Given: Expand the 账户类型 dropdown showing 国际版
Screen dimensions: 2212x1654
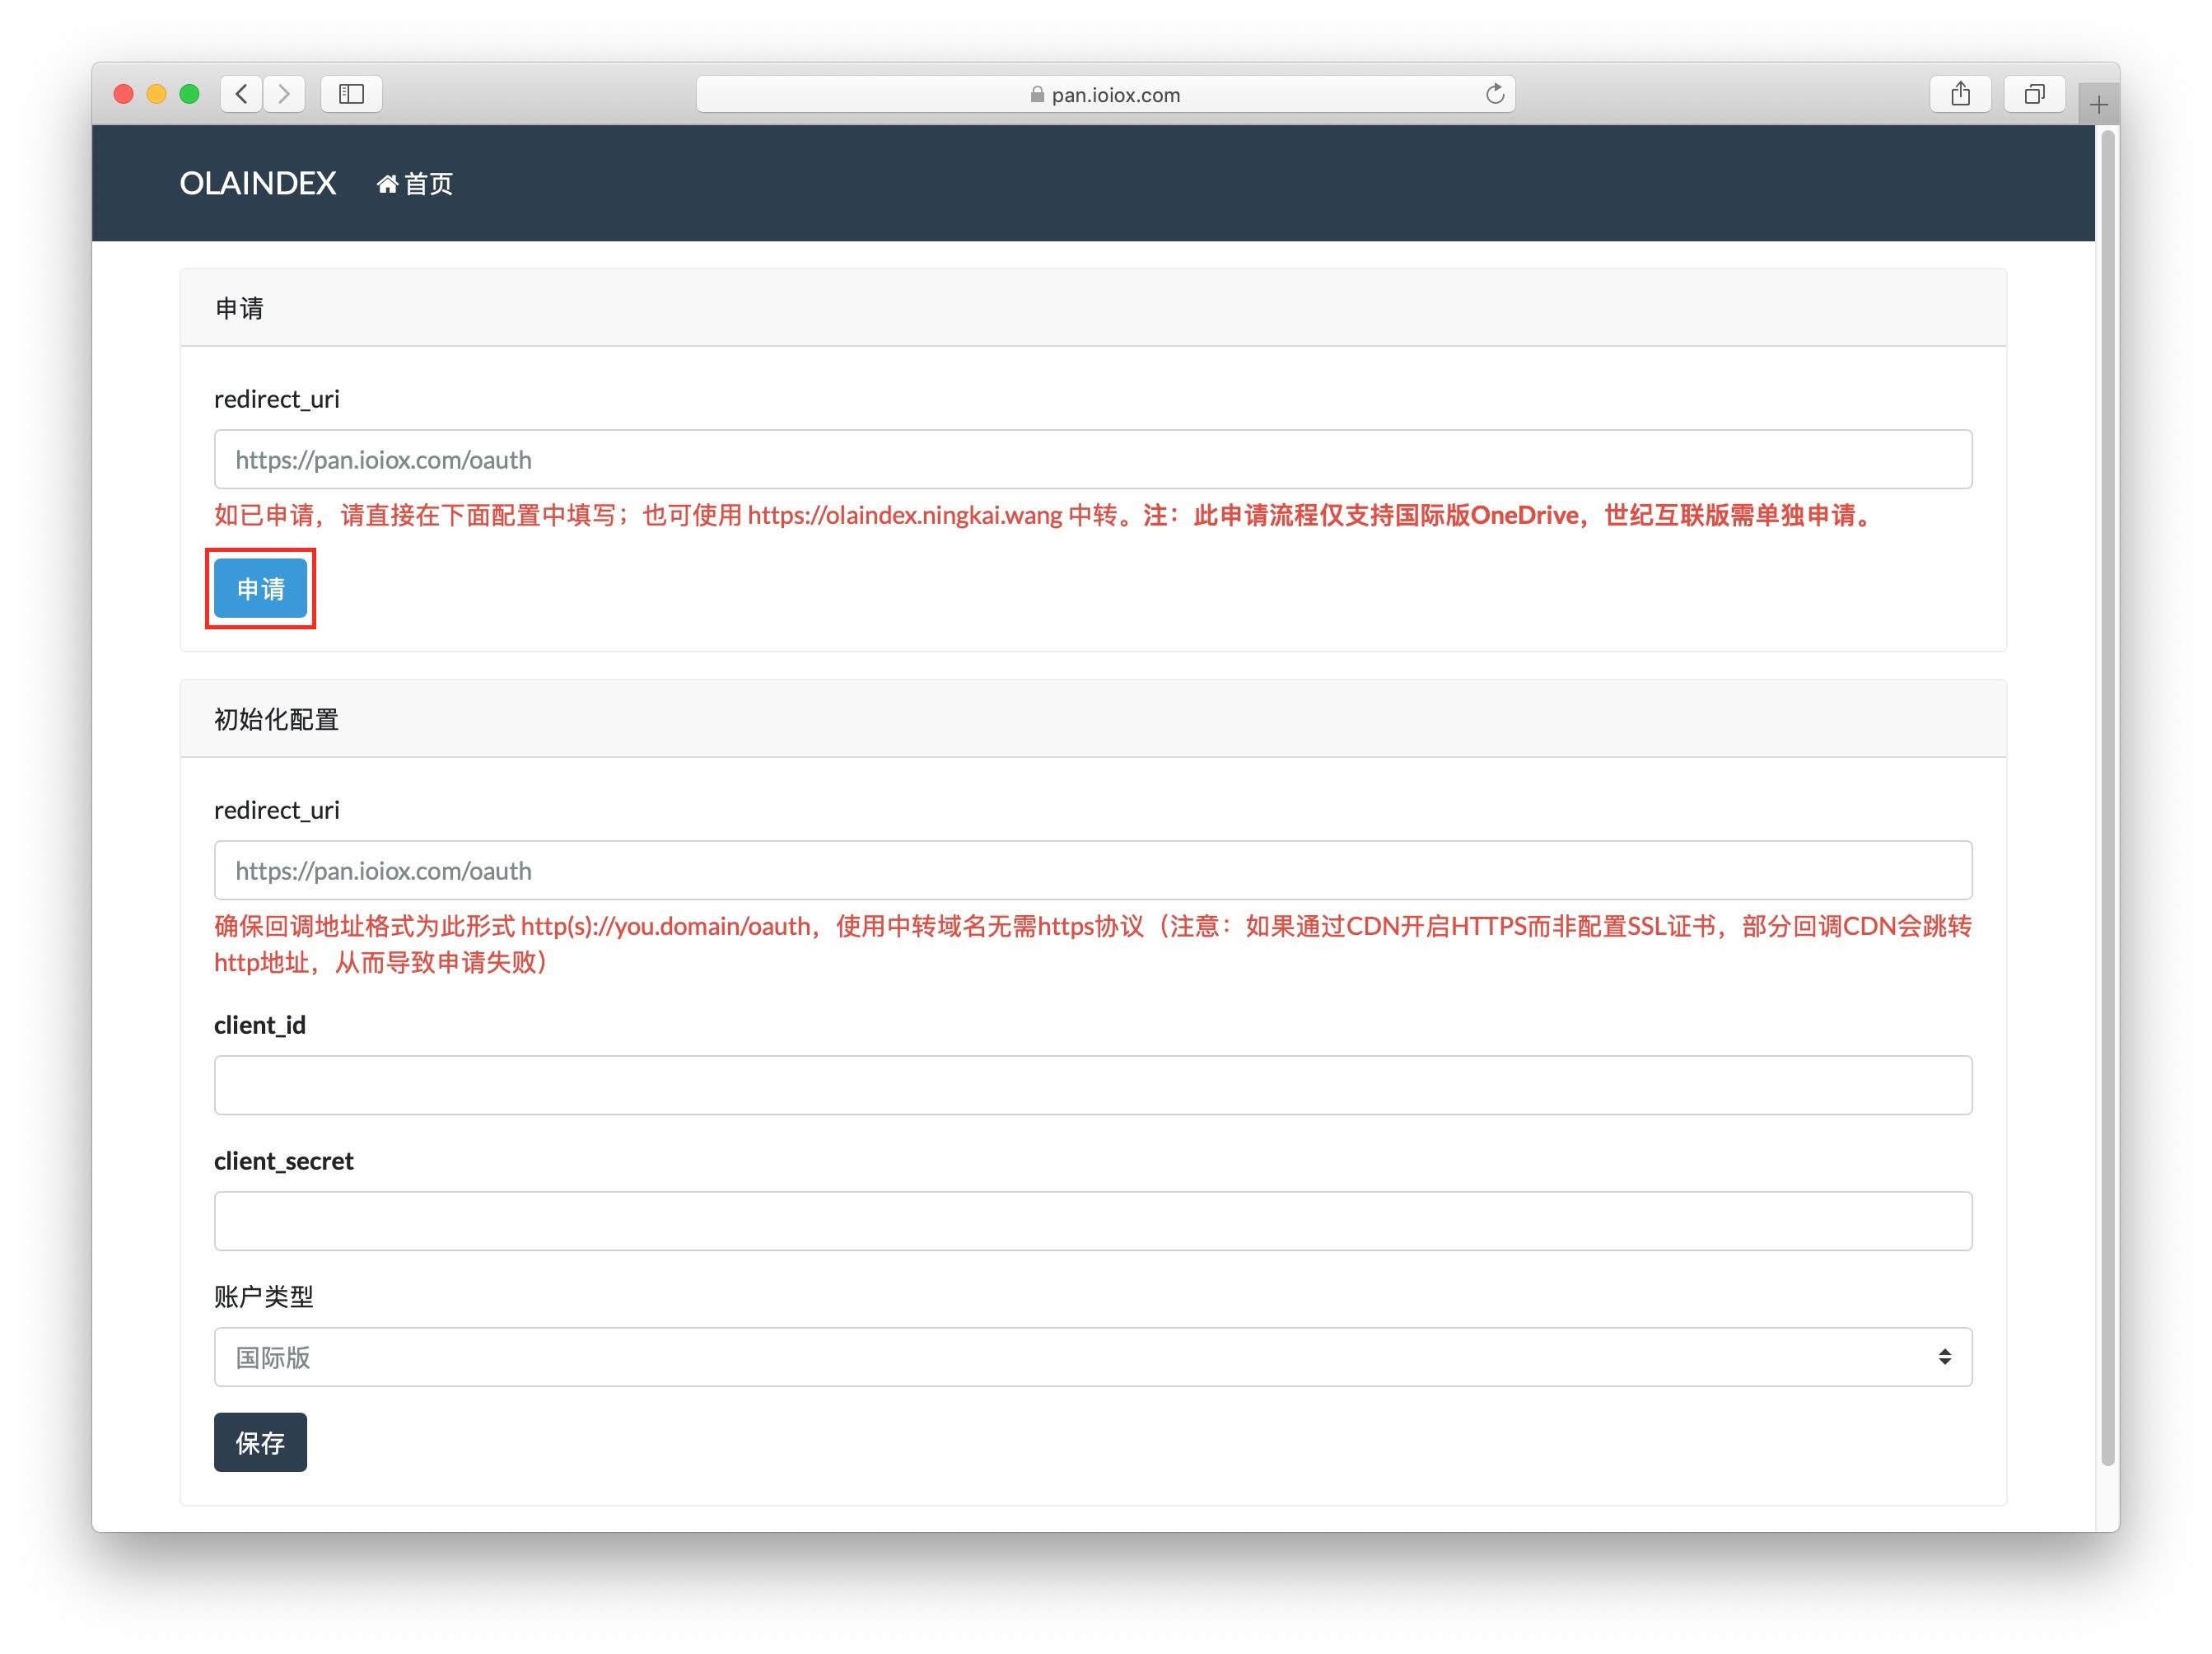Looking at the screenshot, I should pos(1092,1356).
